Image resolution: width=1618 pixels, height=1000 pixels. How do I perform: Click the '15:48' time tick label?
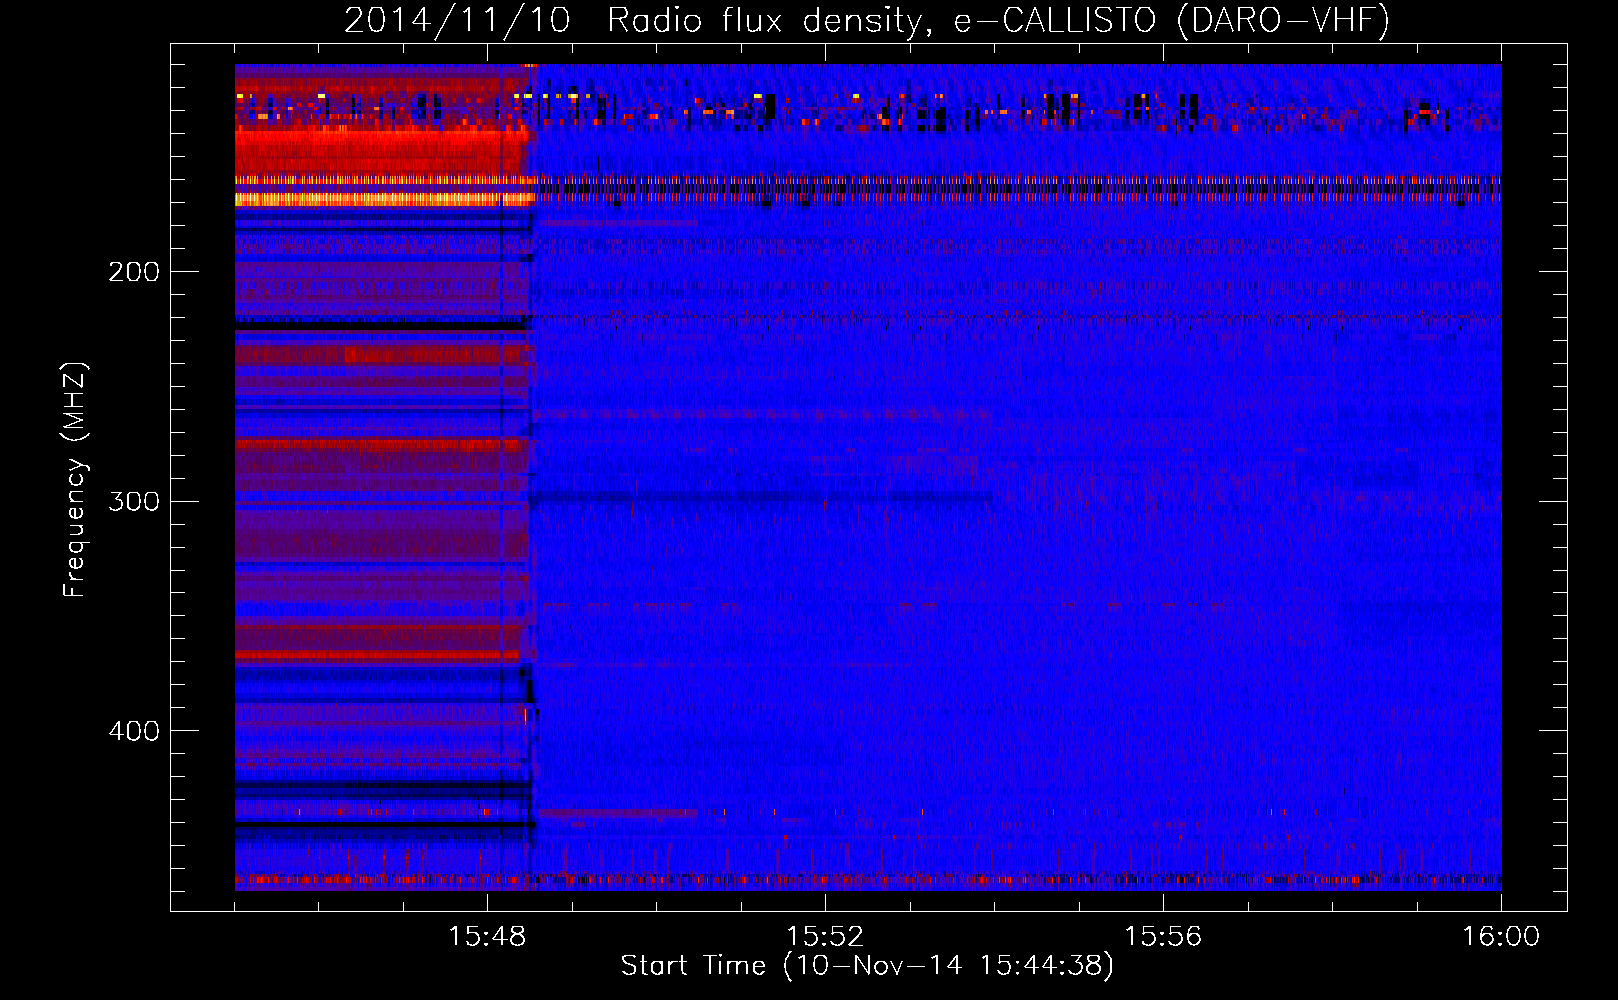[487, 937]
